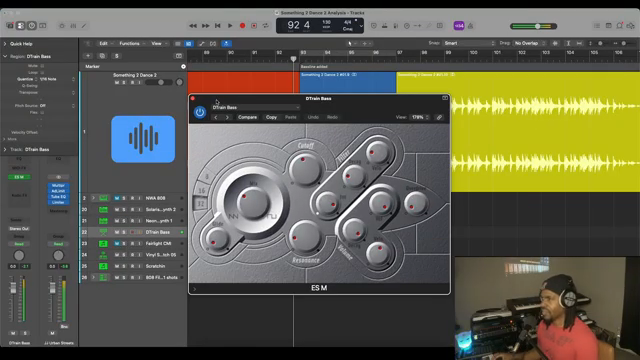Go to next preset in ES M

pyautogui.click(x=227, y=117)
